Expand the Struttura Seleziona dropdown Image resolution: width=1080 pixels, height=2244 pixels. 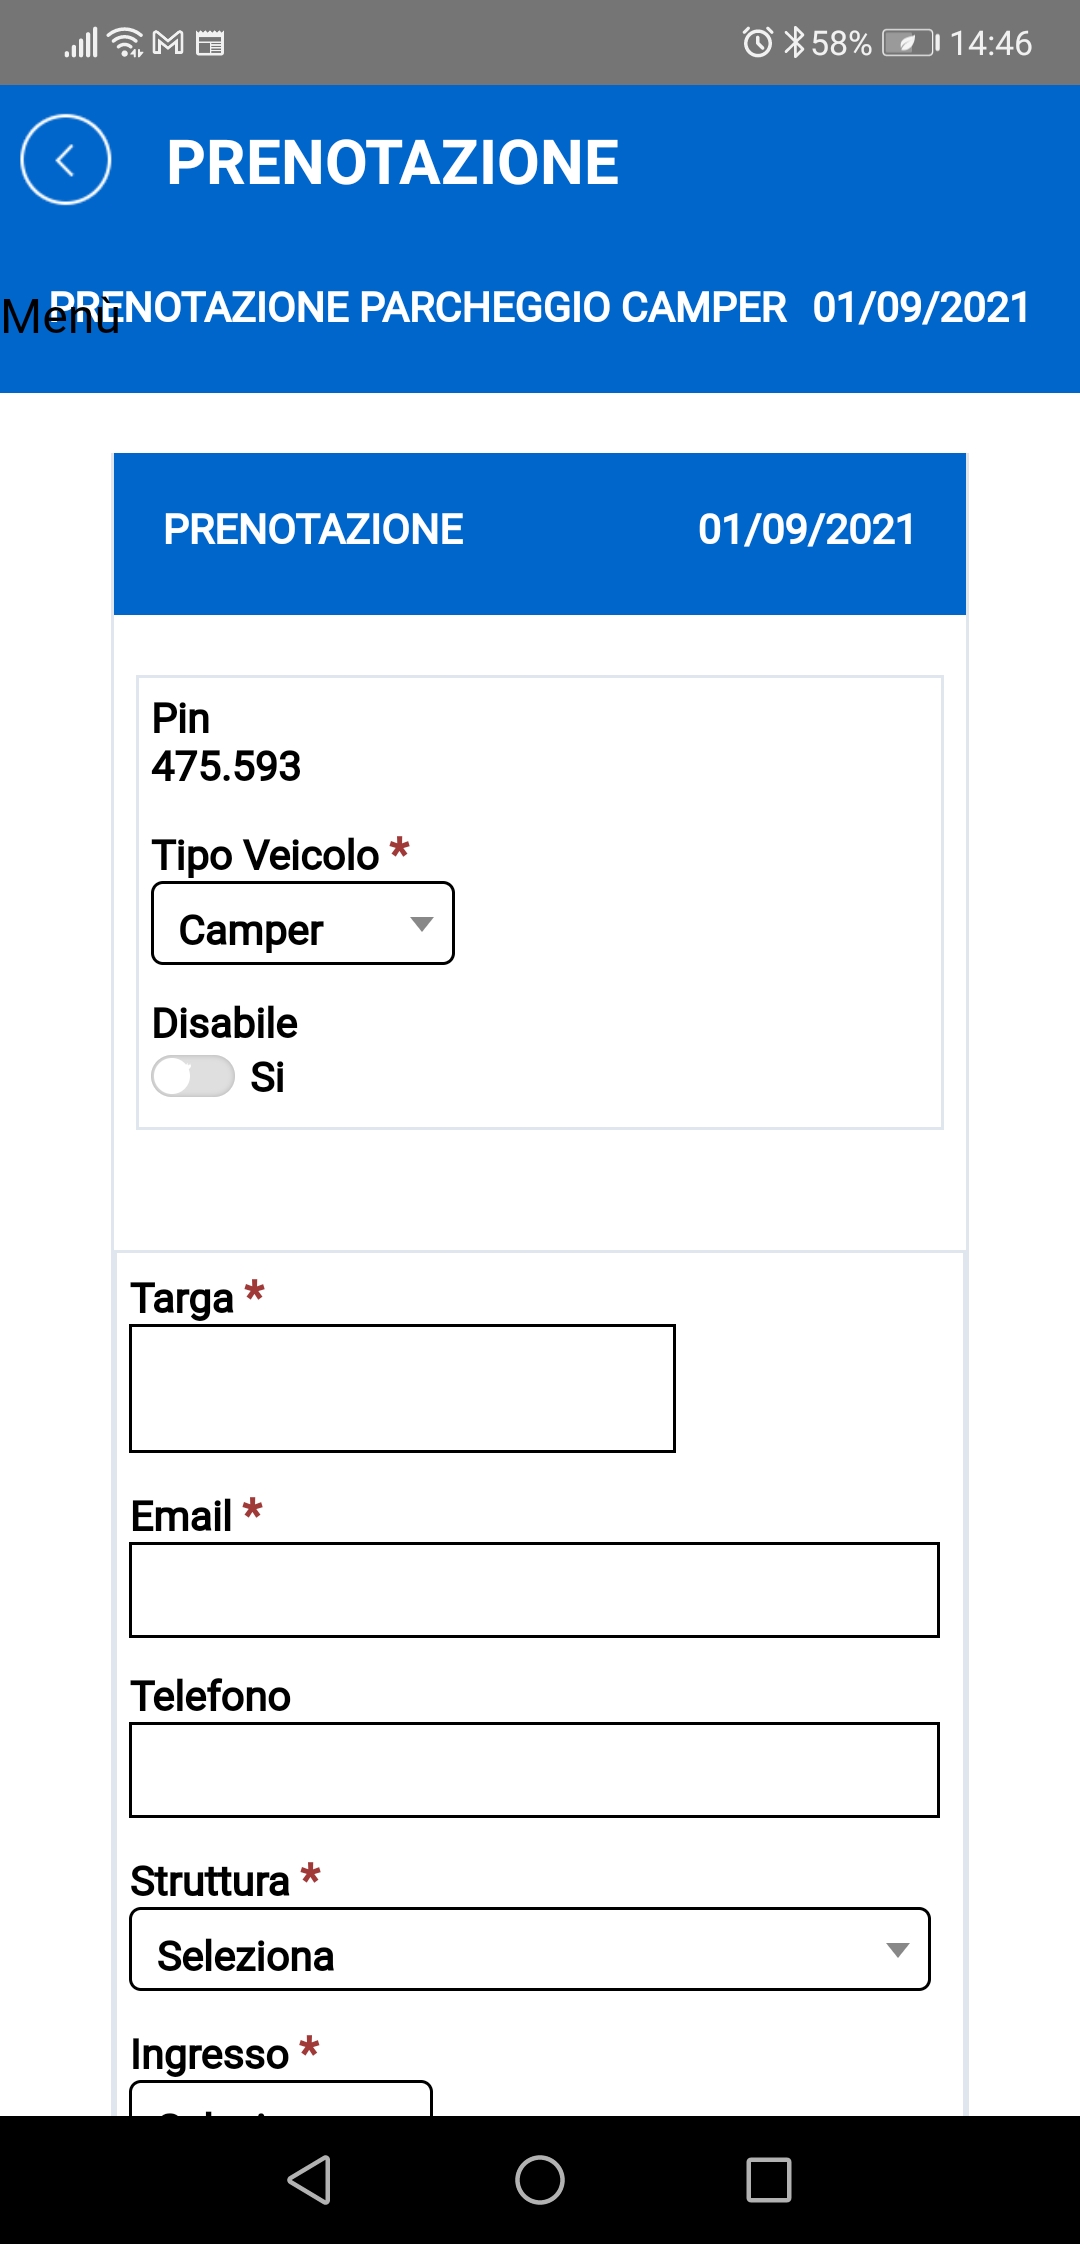coord(530,1950)
